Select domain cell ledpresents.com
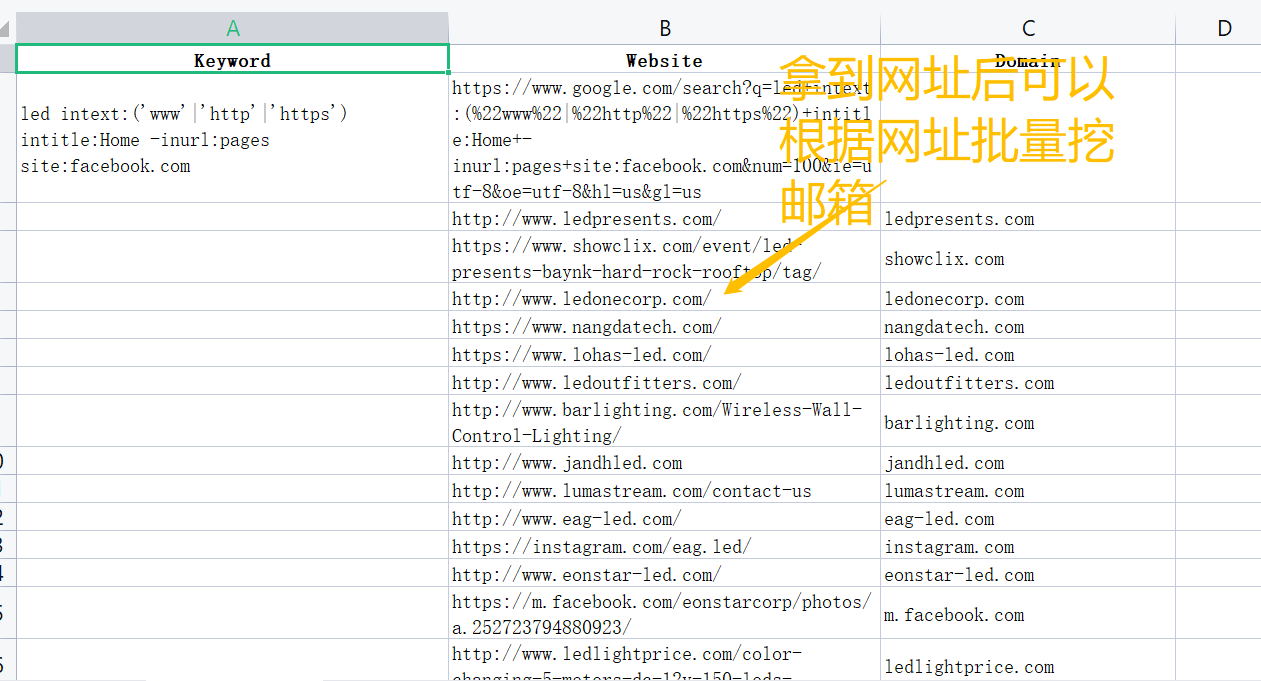Viewport: 1261px width, 681px height. pos(1028,217)
